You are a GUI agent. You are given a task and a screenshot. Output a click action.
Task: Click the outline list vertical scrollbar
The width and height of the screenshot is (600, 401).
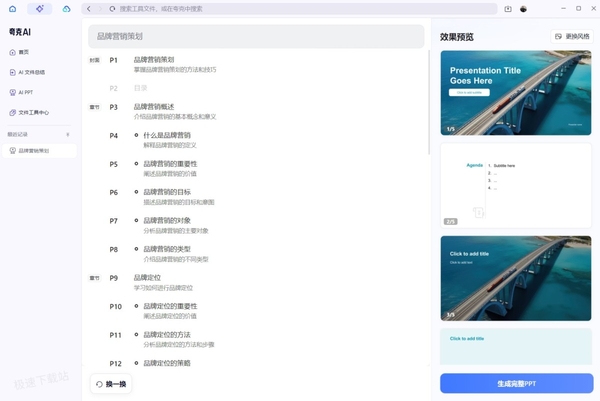click(x=429, y=102)
